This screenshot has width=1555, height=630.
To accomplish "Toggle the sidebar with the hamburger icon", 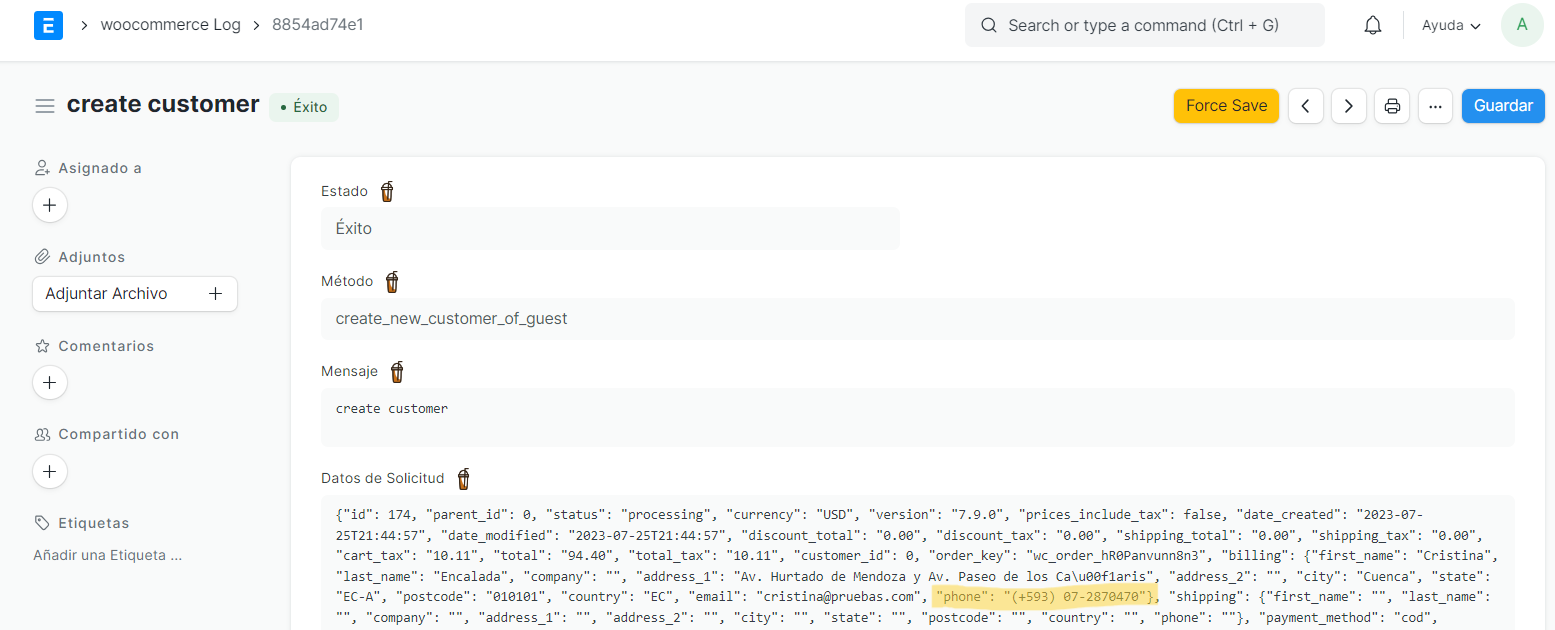I will (x=44, y=105).
